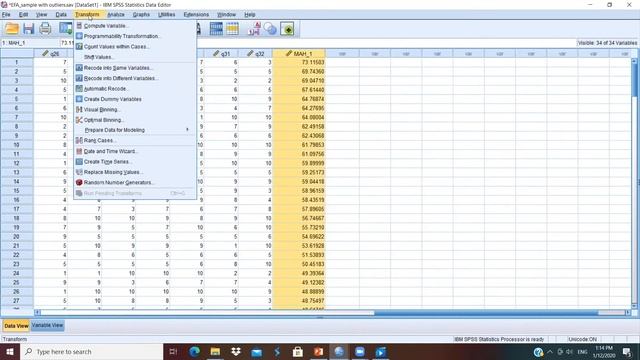Open the Graphs menu
The width and height of the screenshot is (640, 360).
(141, 14)
